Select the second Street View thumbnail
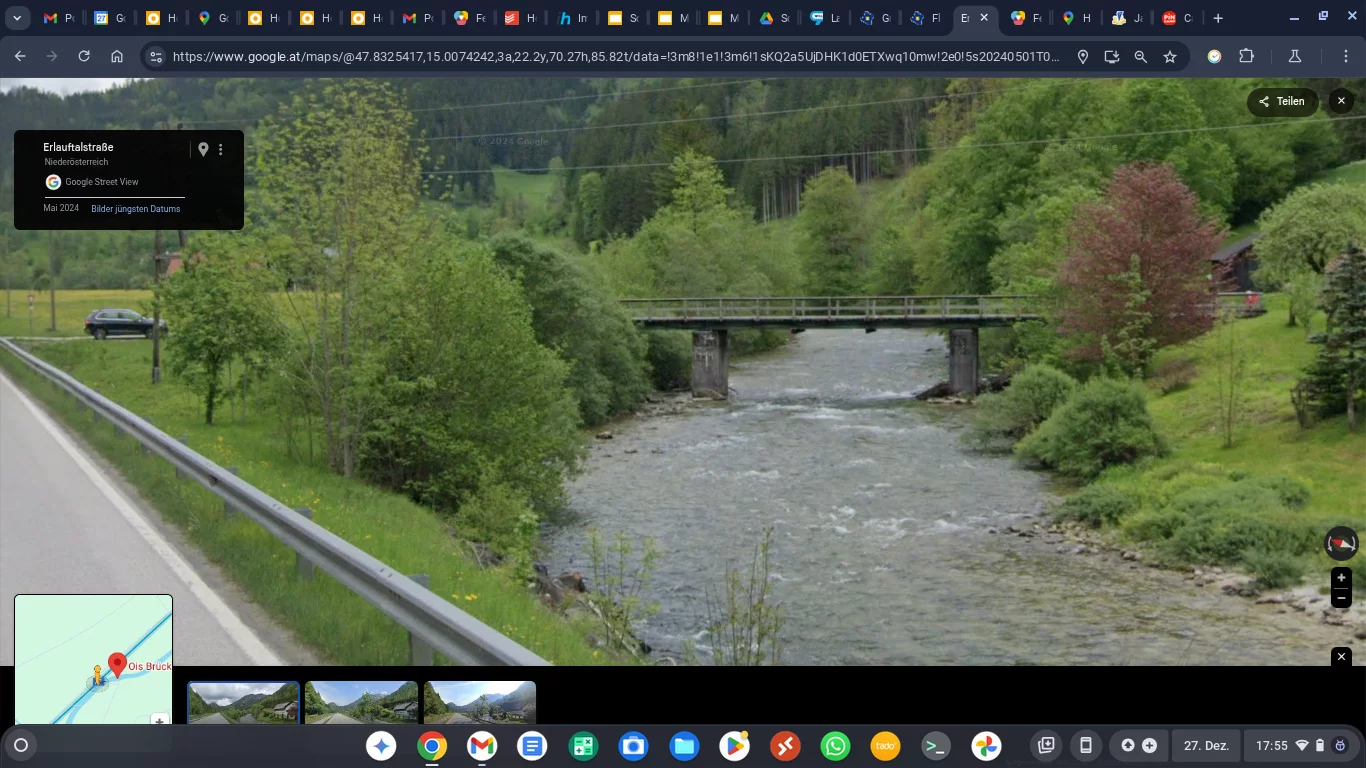 361,702
